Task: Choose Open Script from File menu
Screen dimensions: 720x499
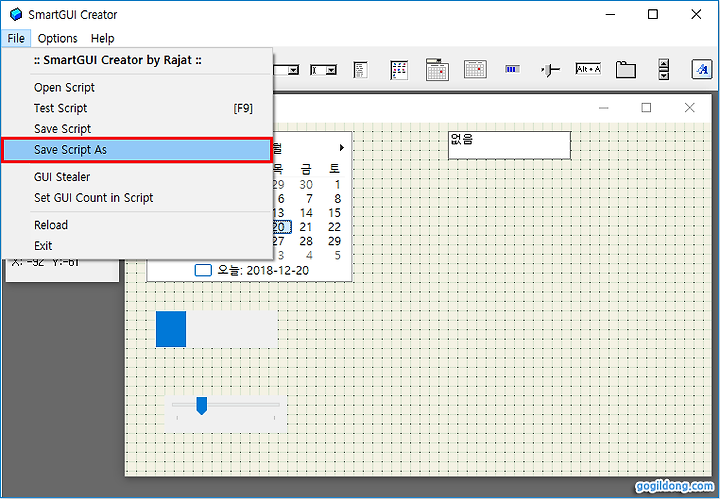Action: [x=138, y=87]
